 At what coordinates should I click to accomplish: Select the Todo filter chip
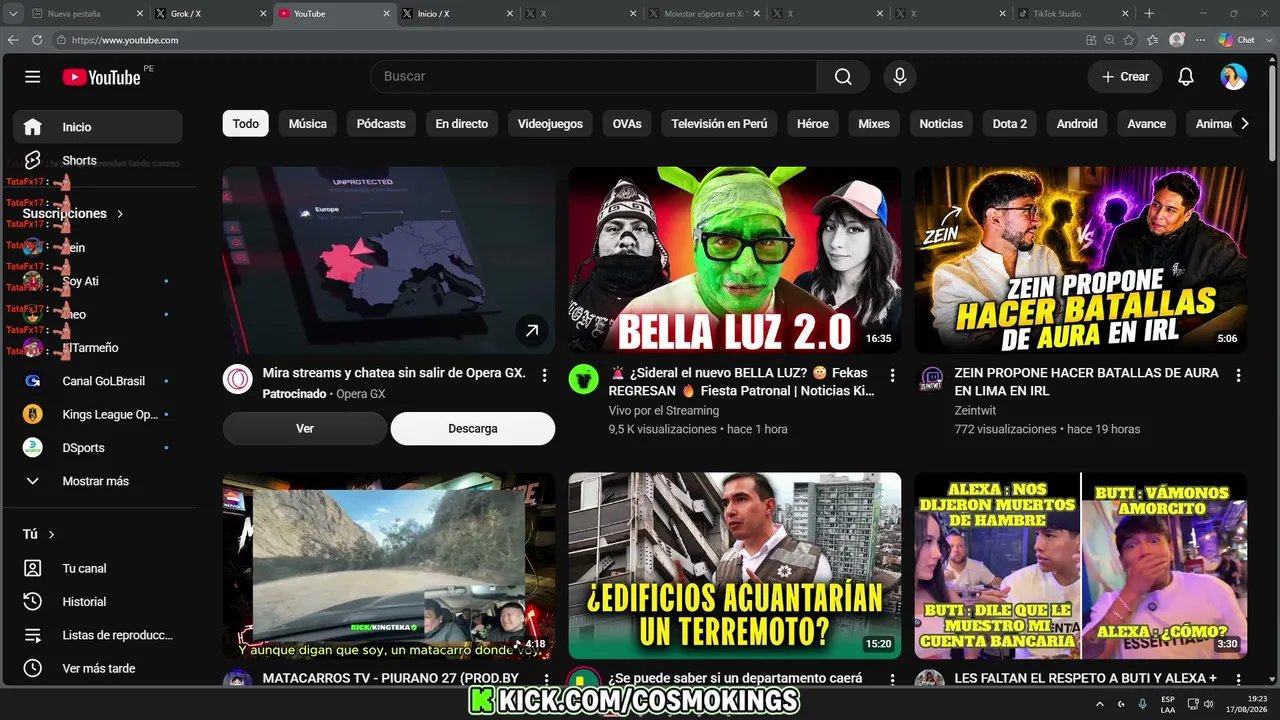[246, 124]
